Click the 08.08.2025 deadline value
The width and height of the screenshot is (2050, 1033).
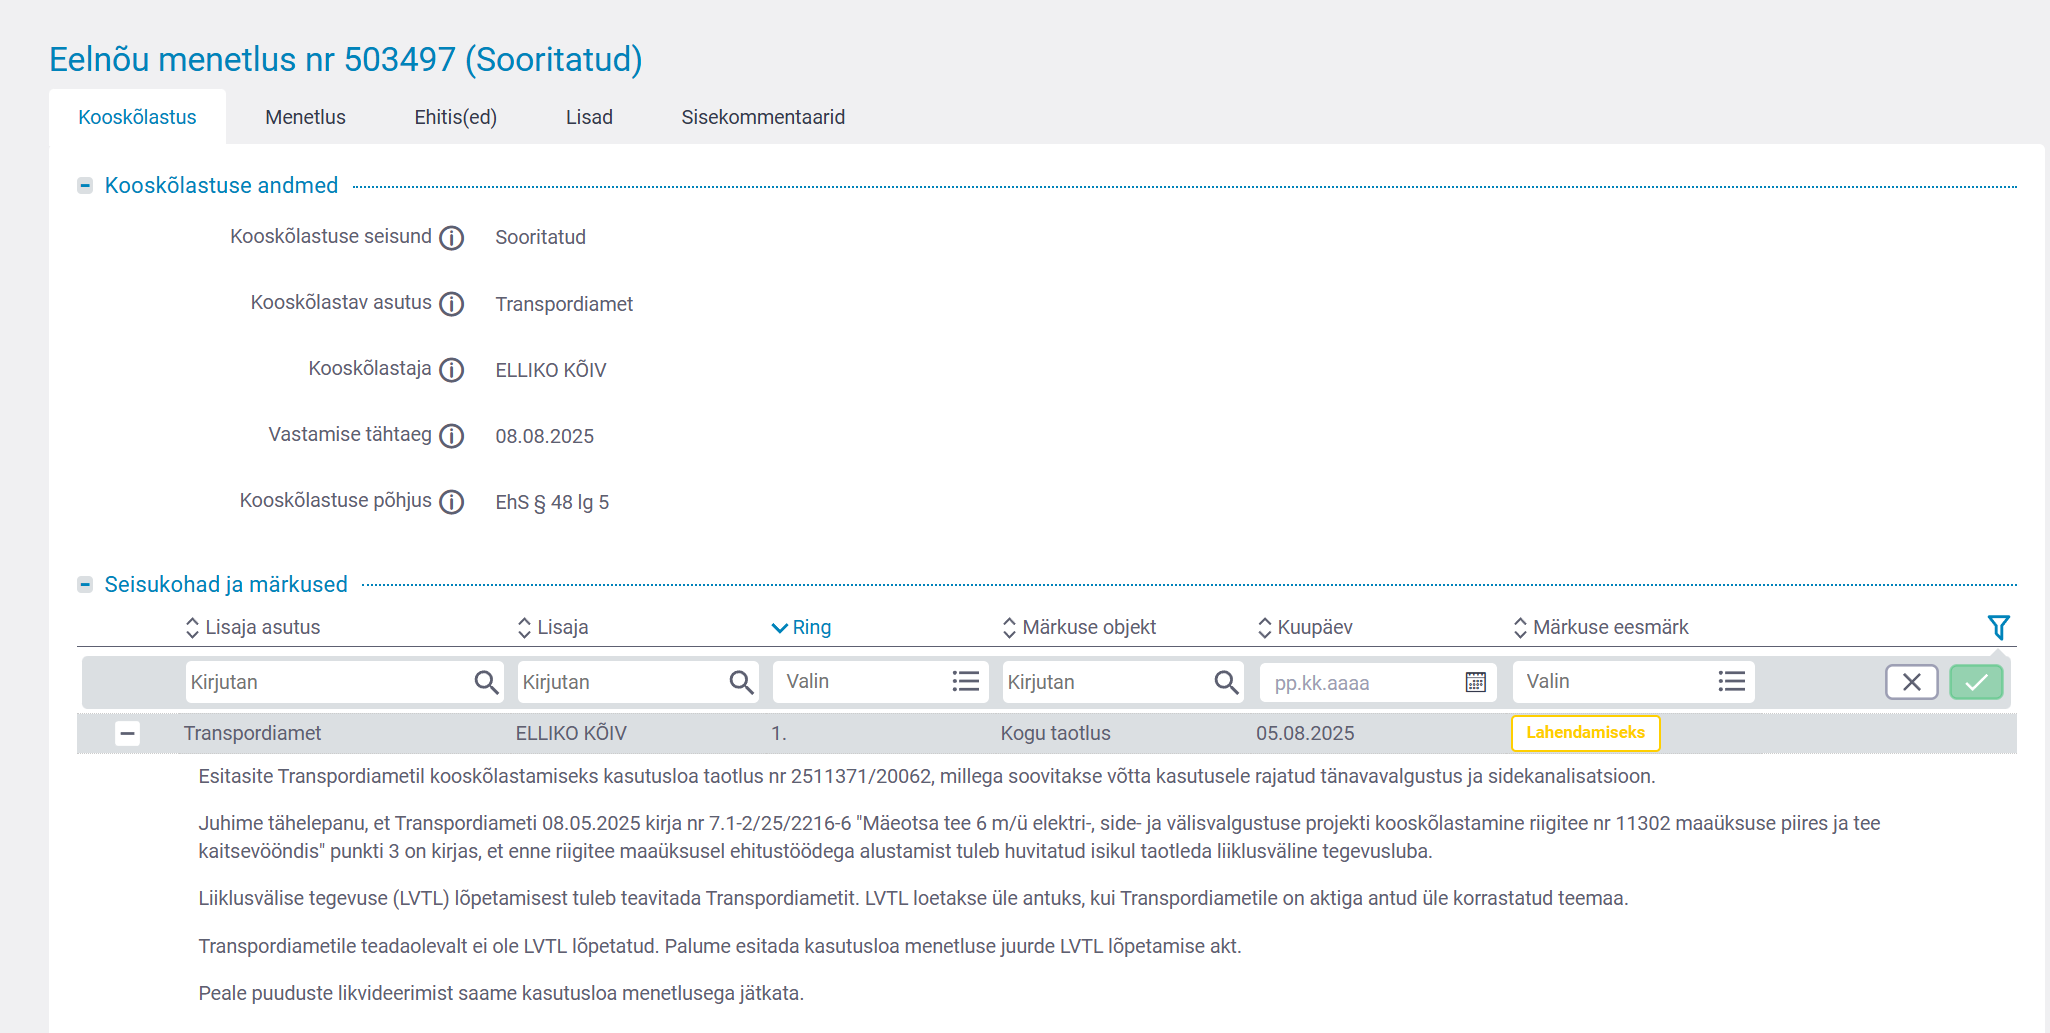545,436
